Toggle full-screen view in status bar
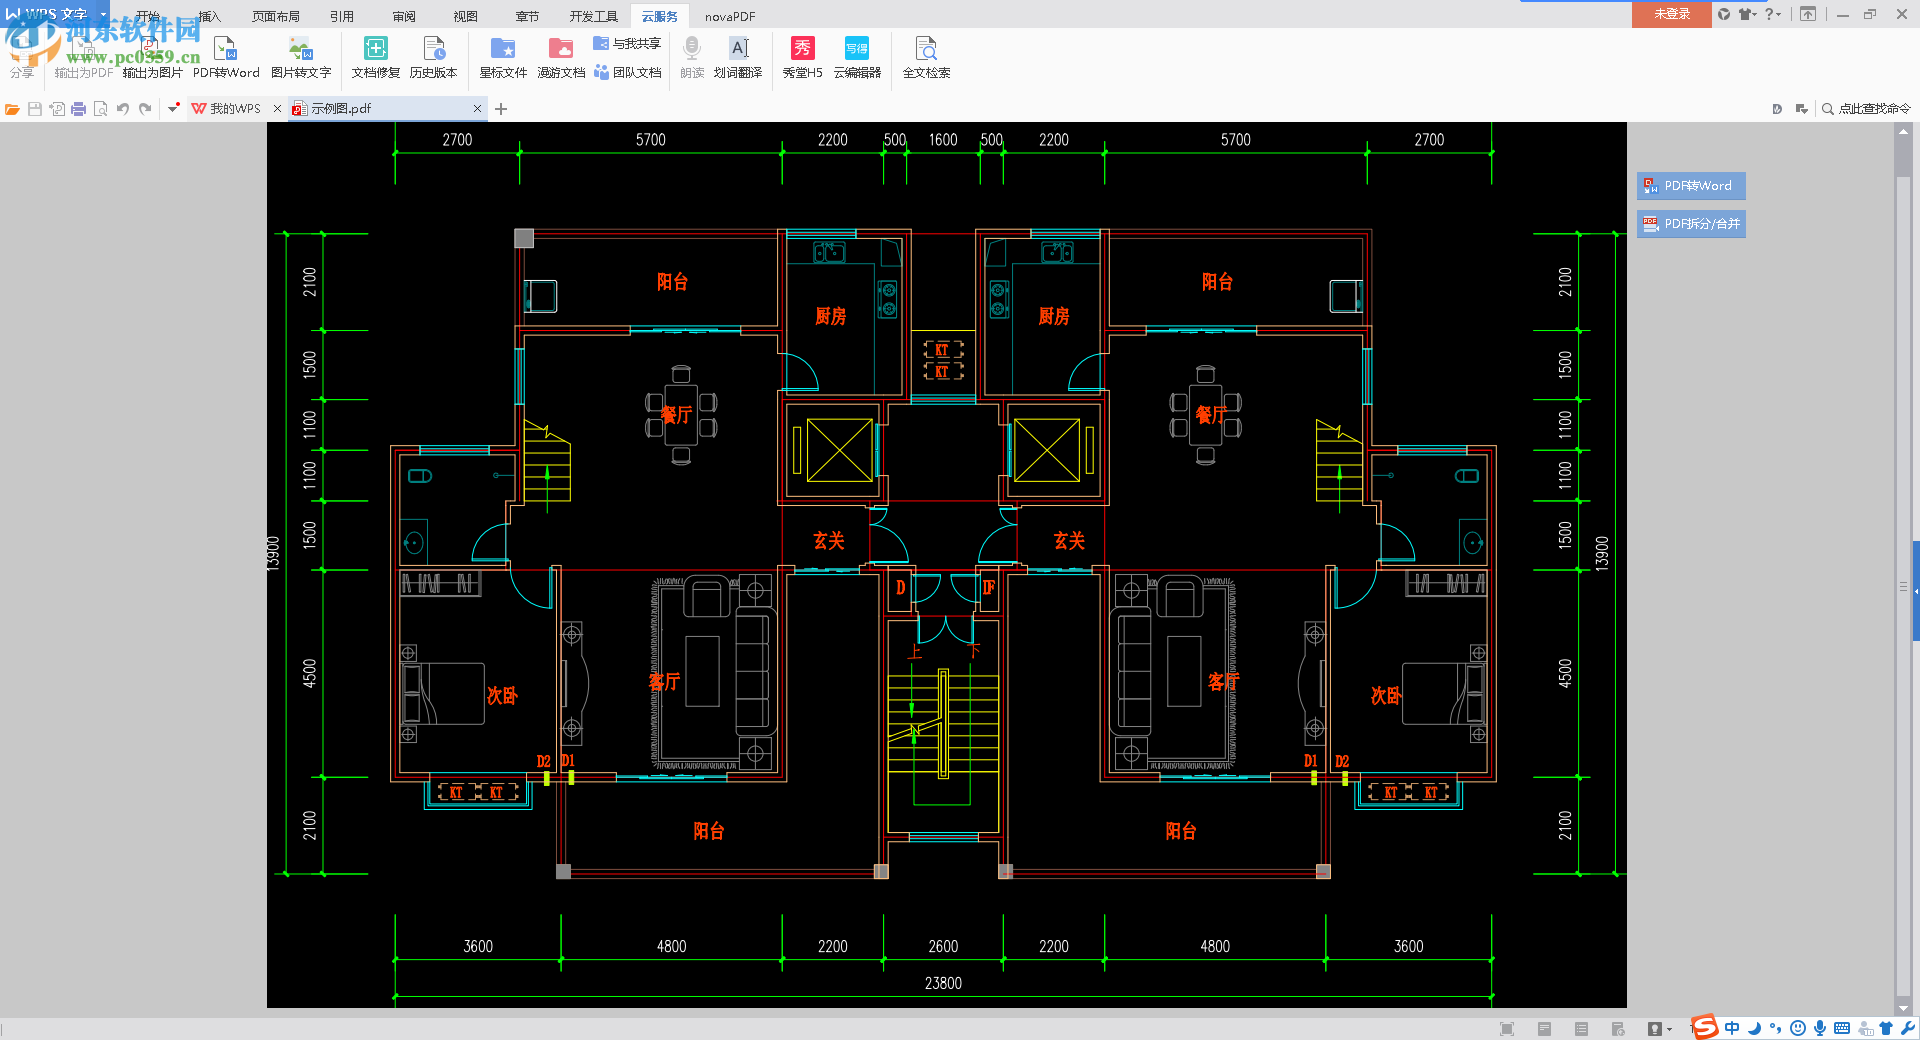Screen dimensions: 1920x1040 click(x=1507, y=1029)
